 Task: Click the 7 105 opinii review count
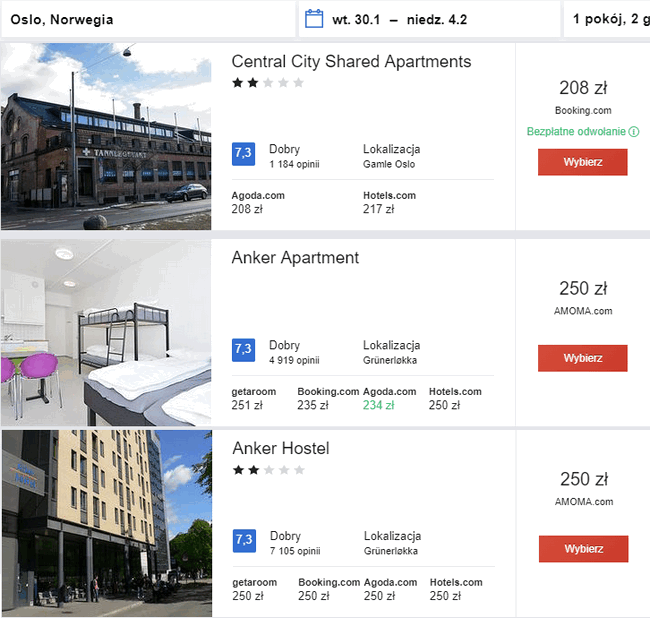(x=295, y=551)
